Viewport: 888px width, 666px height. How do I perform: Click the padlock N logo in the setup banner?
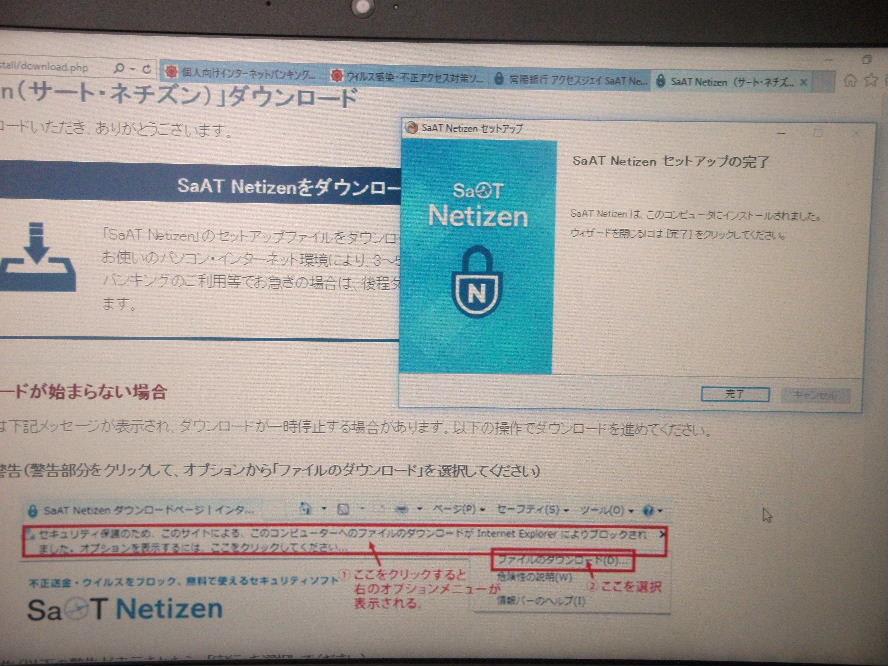pos(477,281)
